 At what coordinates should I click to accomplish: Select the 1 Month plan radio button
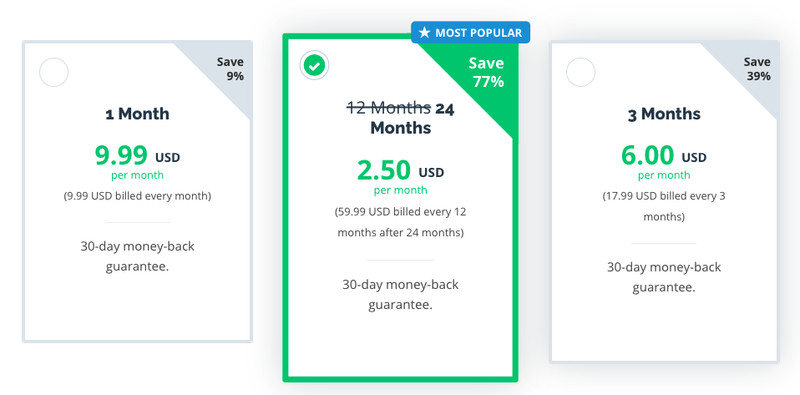point(54,72)
